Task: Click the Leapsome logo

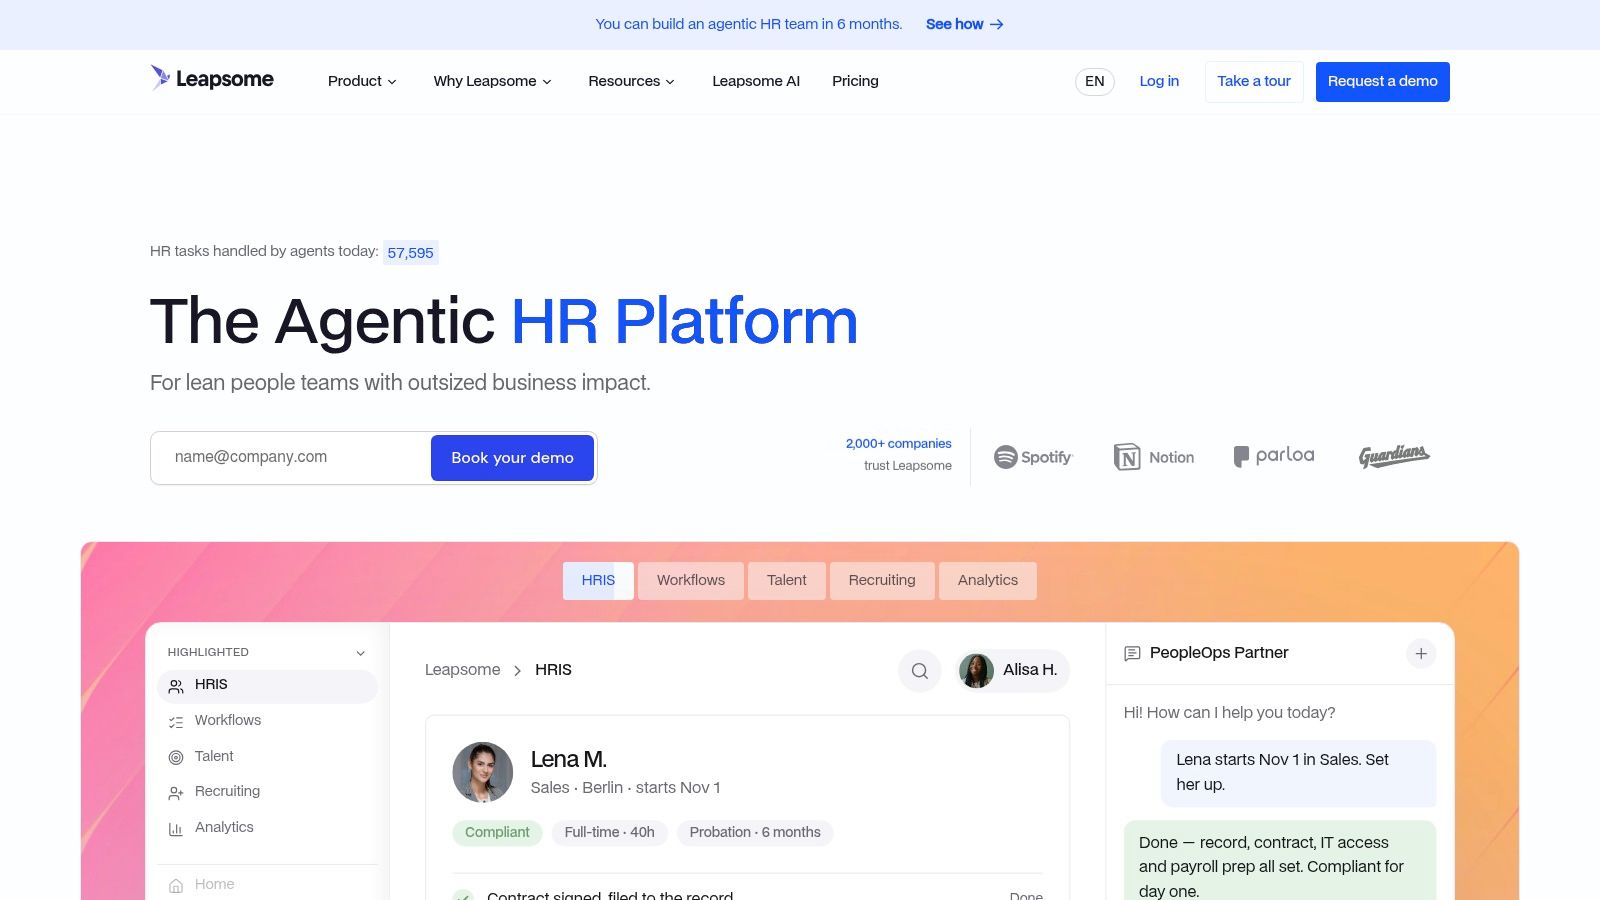Action: (x=212, y=79)
